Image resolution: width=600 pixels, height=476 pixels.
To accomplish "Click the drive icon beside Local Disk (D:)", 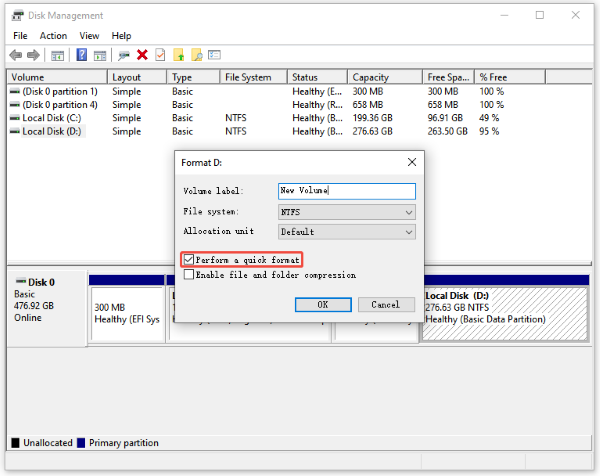I will (15, 132).
